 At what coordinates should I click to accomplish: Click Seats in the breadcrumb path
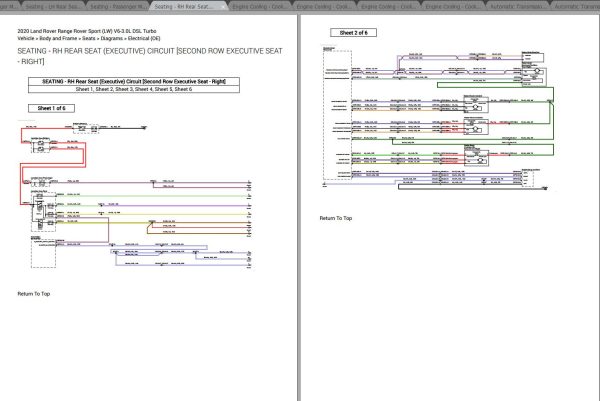pyautogui.click(x=89, y=38)
